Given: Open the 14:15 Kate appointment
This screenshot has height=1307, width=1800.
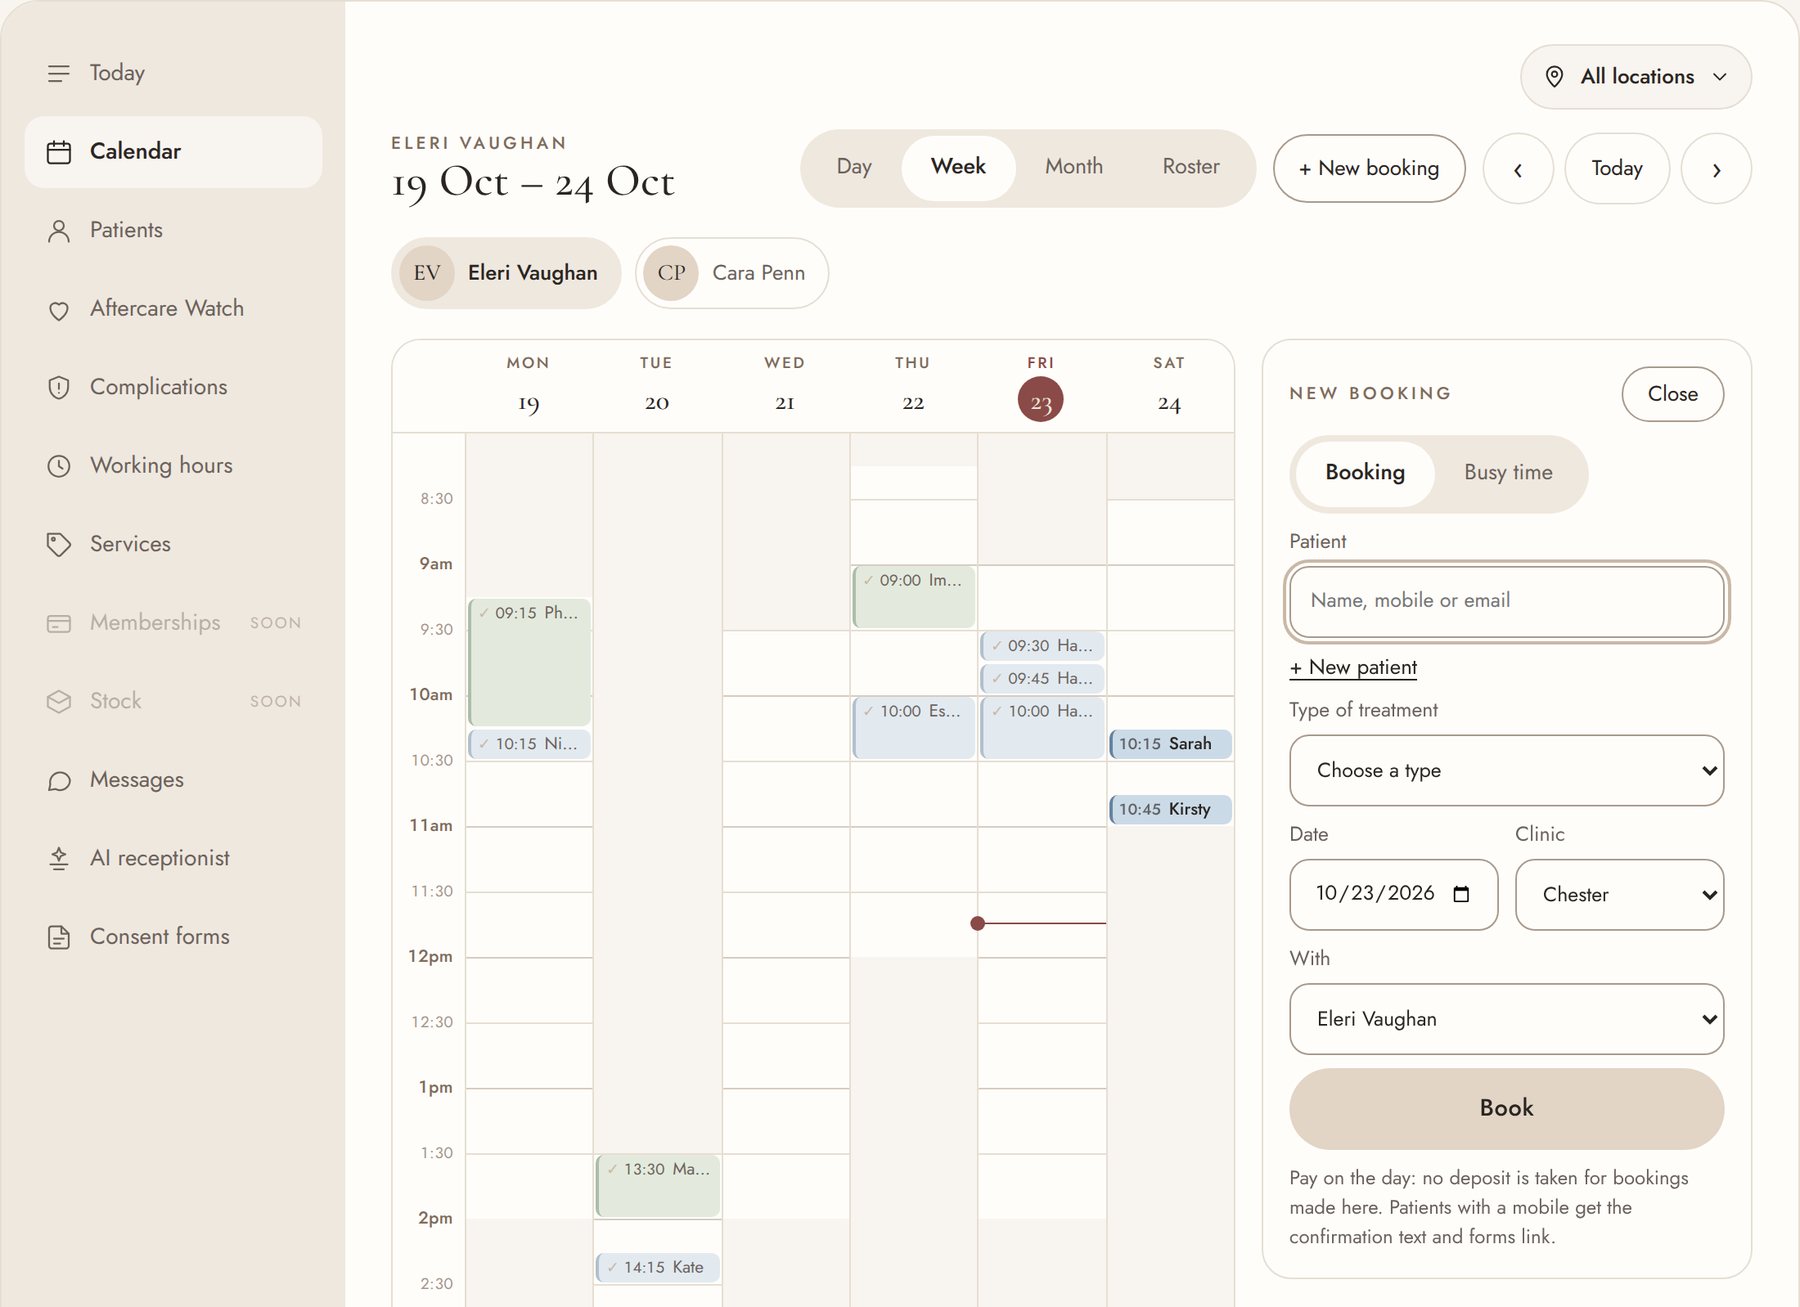Looking at the screenshot, I should (x=658, y=1268).
